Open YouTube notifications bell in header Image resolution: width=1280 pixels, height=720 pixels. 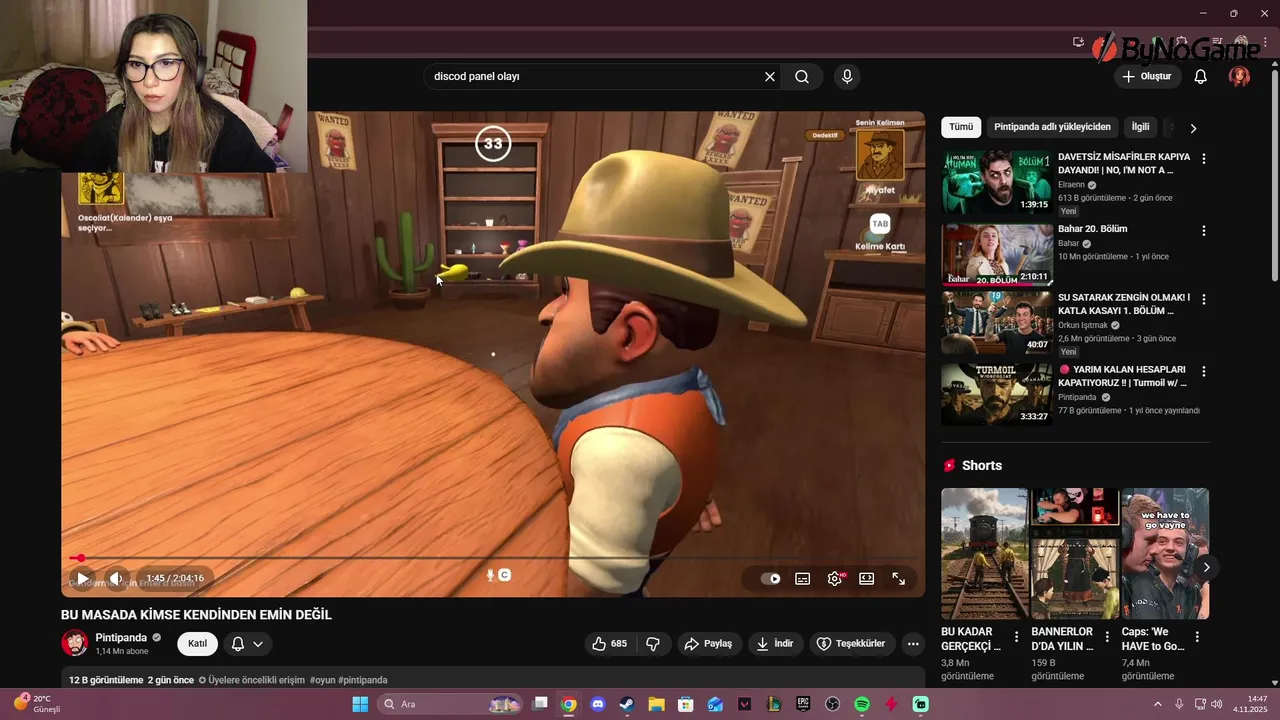tap(1201, 76)
